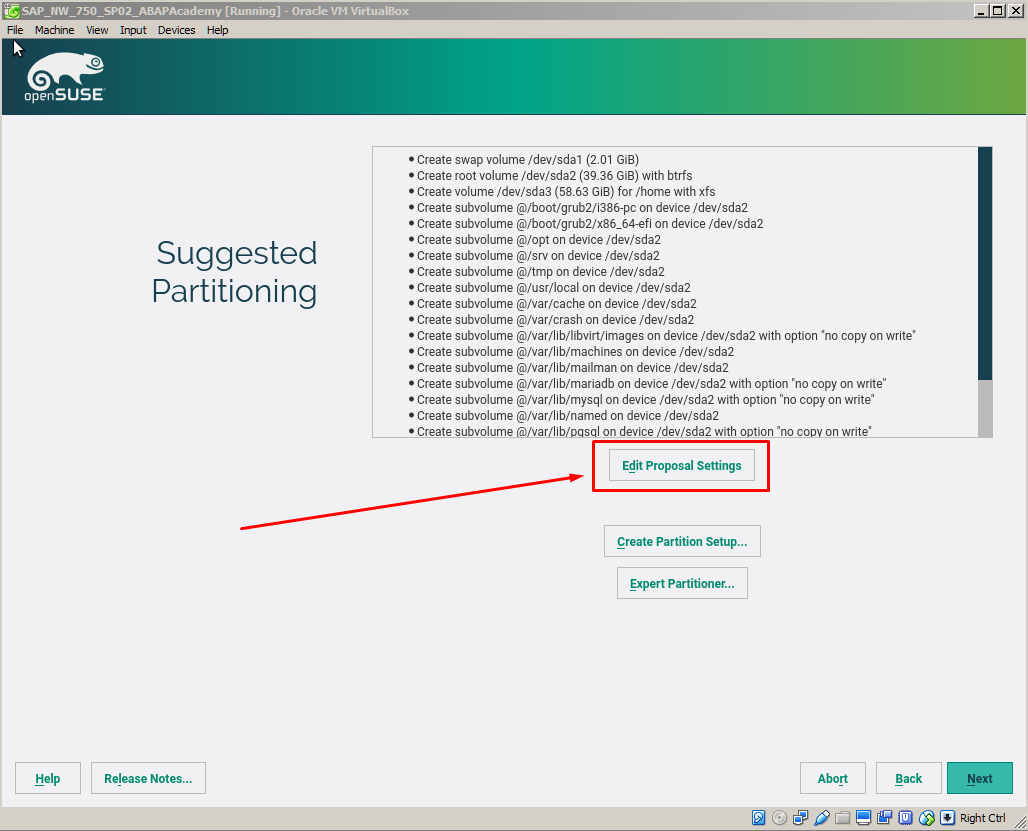Click the openSUSE chameleon logo
The height and width of the screenshot is (831, 1028).
coord(65,77)
